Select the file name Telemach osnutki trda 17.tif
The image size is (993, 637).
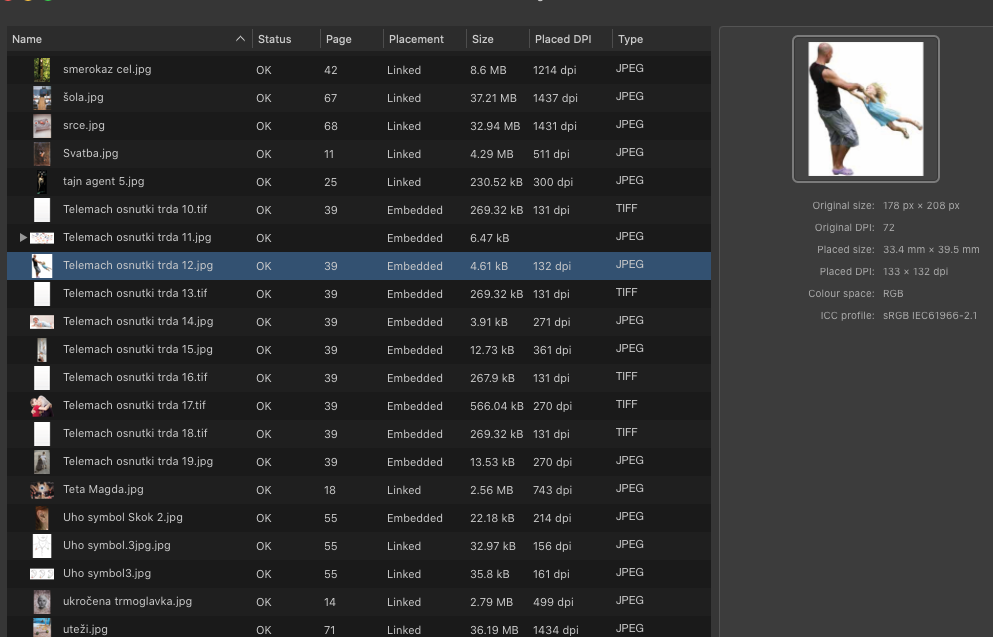click(134, 405)
